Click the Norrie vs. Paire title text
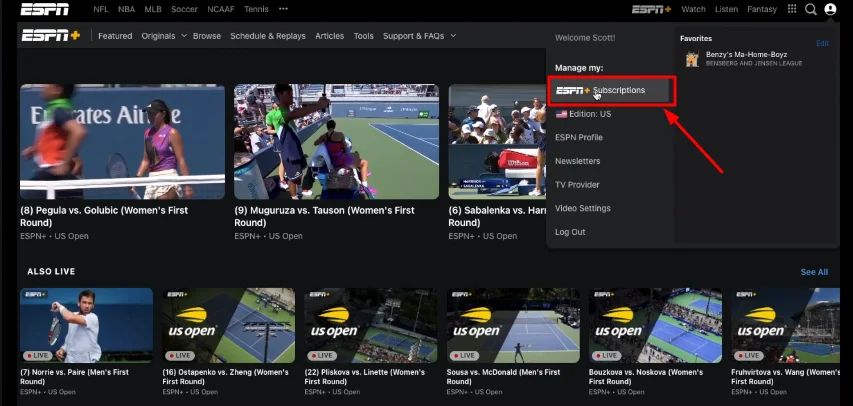Viewport: 853px width, 406px height. point(75,377)
